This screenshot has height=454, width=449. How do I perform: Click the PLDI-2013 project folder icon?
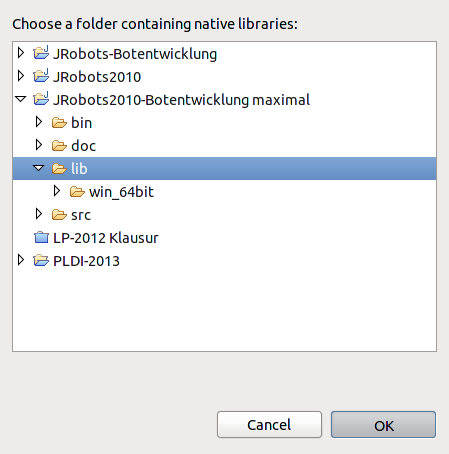[x=41, y=260]
